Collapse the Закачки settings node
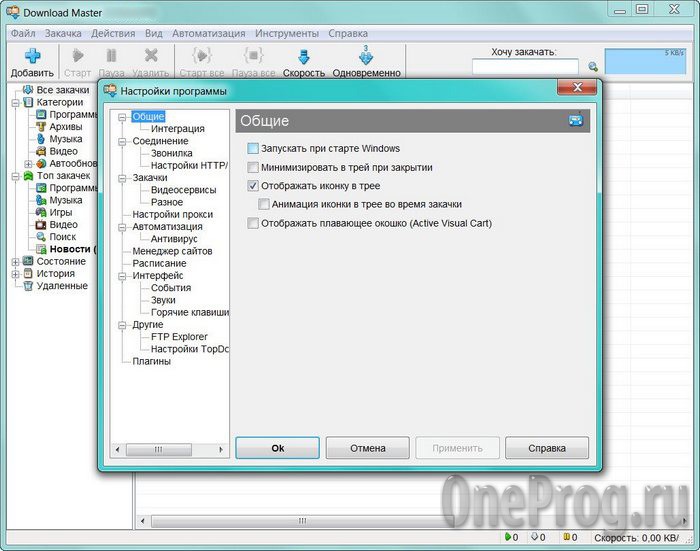 122,179
